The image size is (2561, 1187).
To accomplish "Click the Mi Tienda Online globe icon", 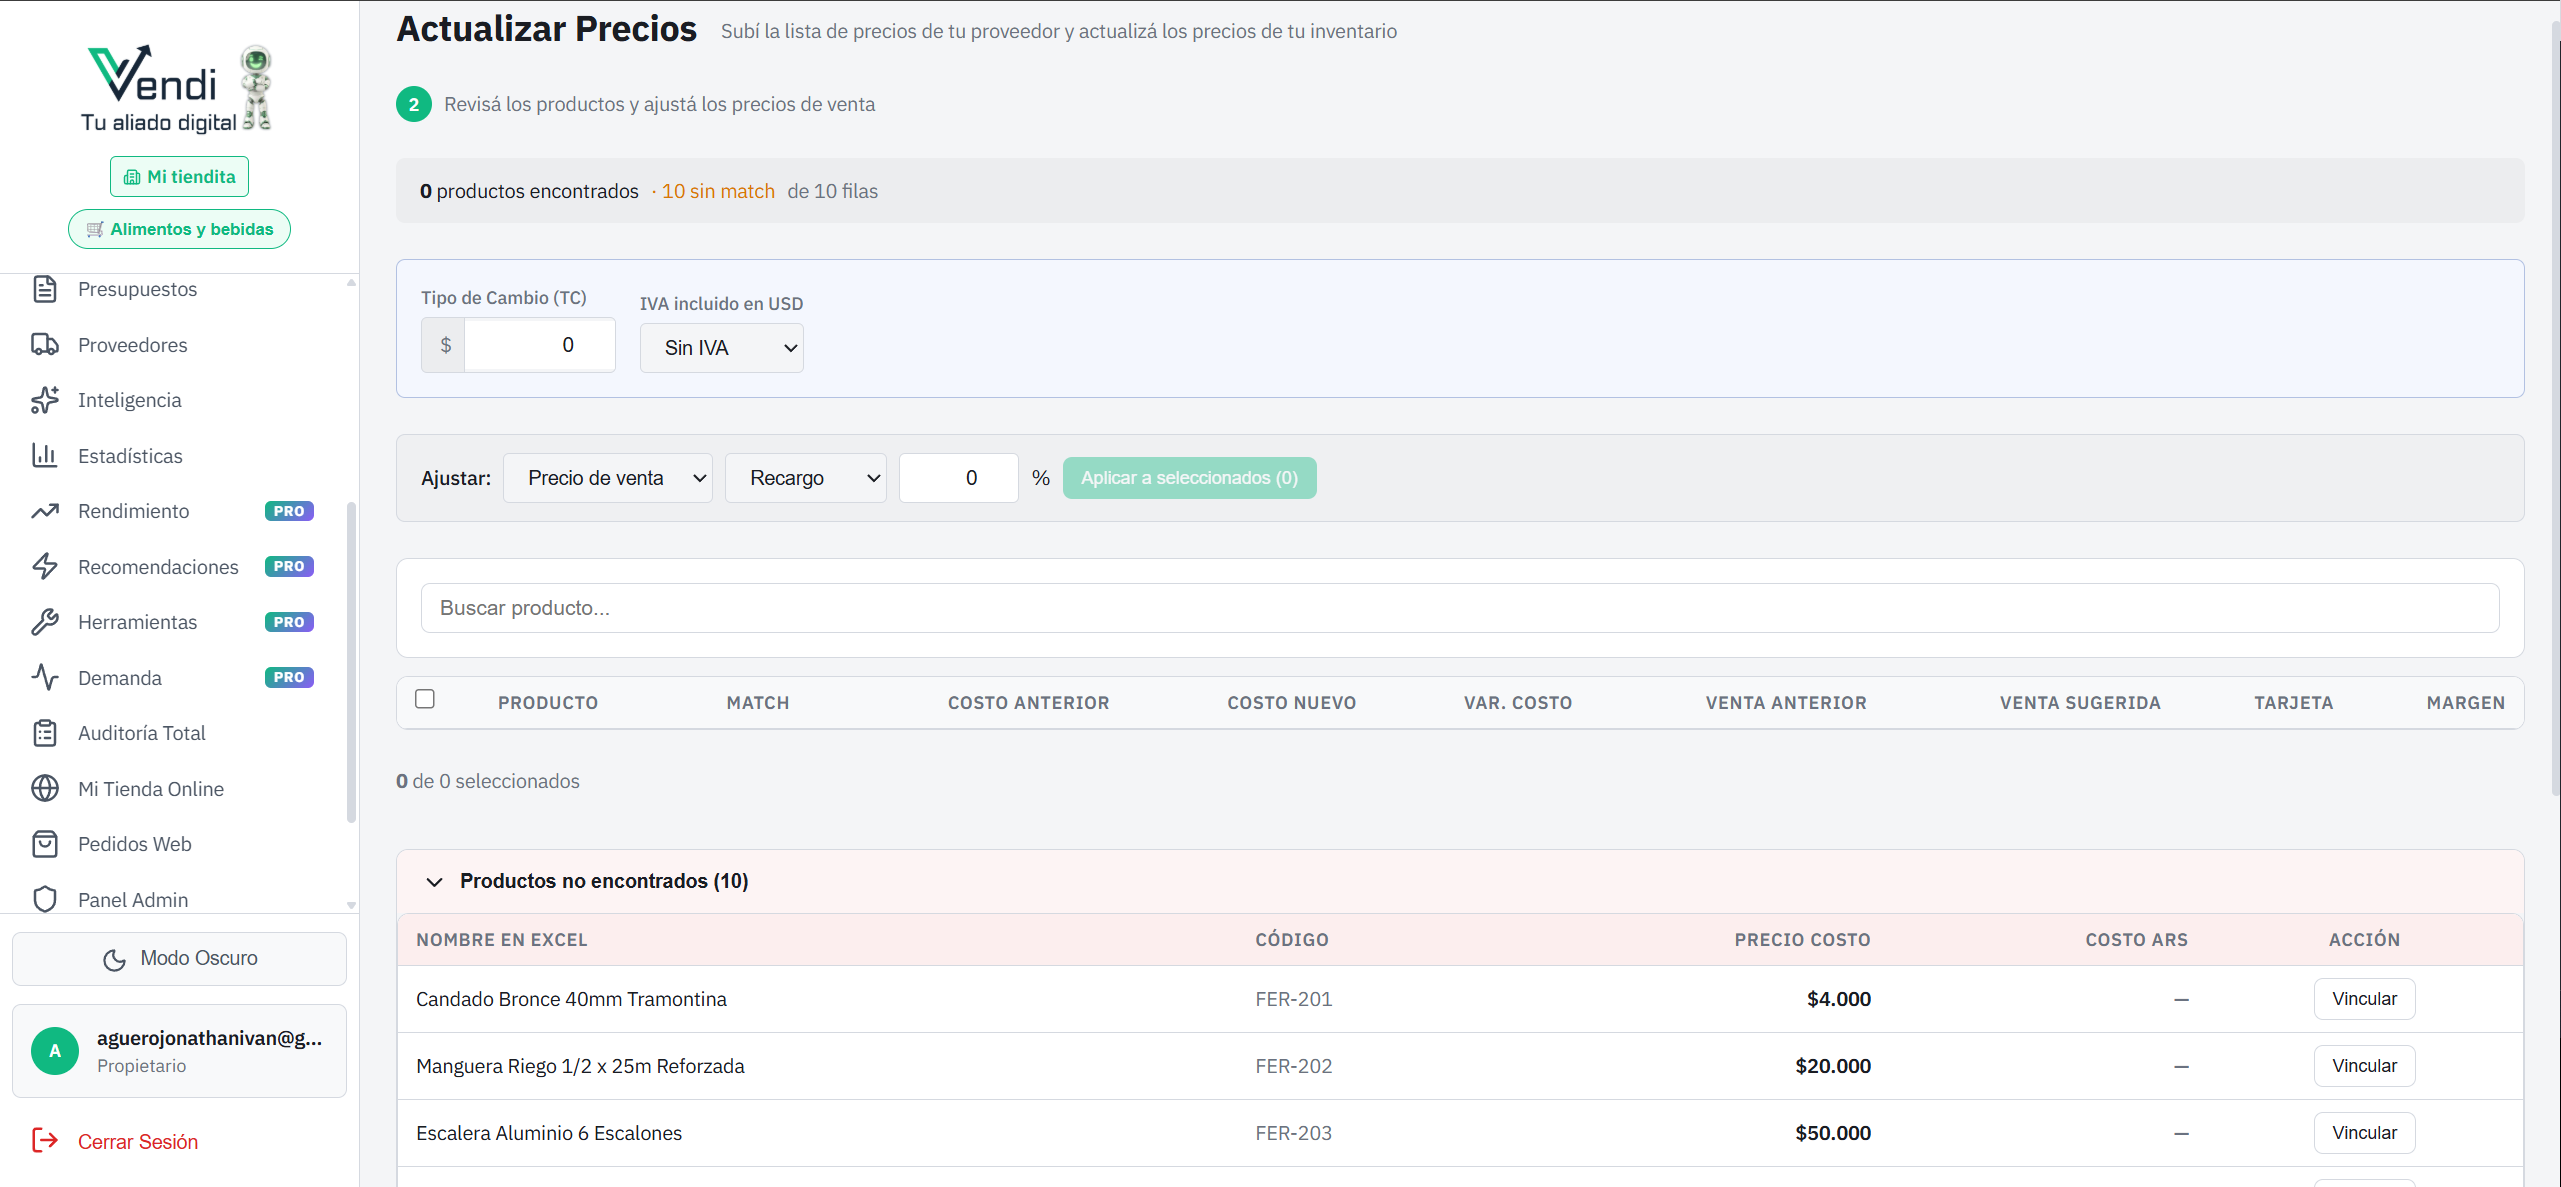I will click(45, 789).
